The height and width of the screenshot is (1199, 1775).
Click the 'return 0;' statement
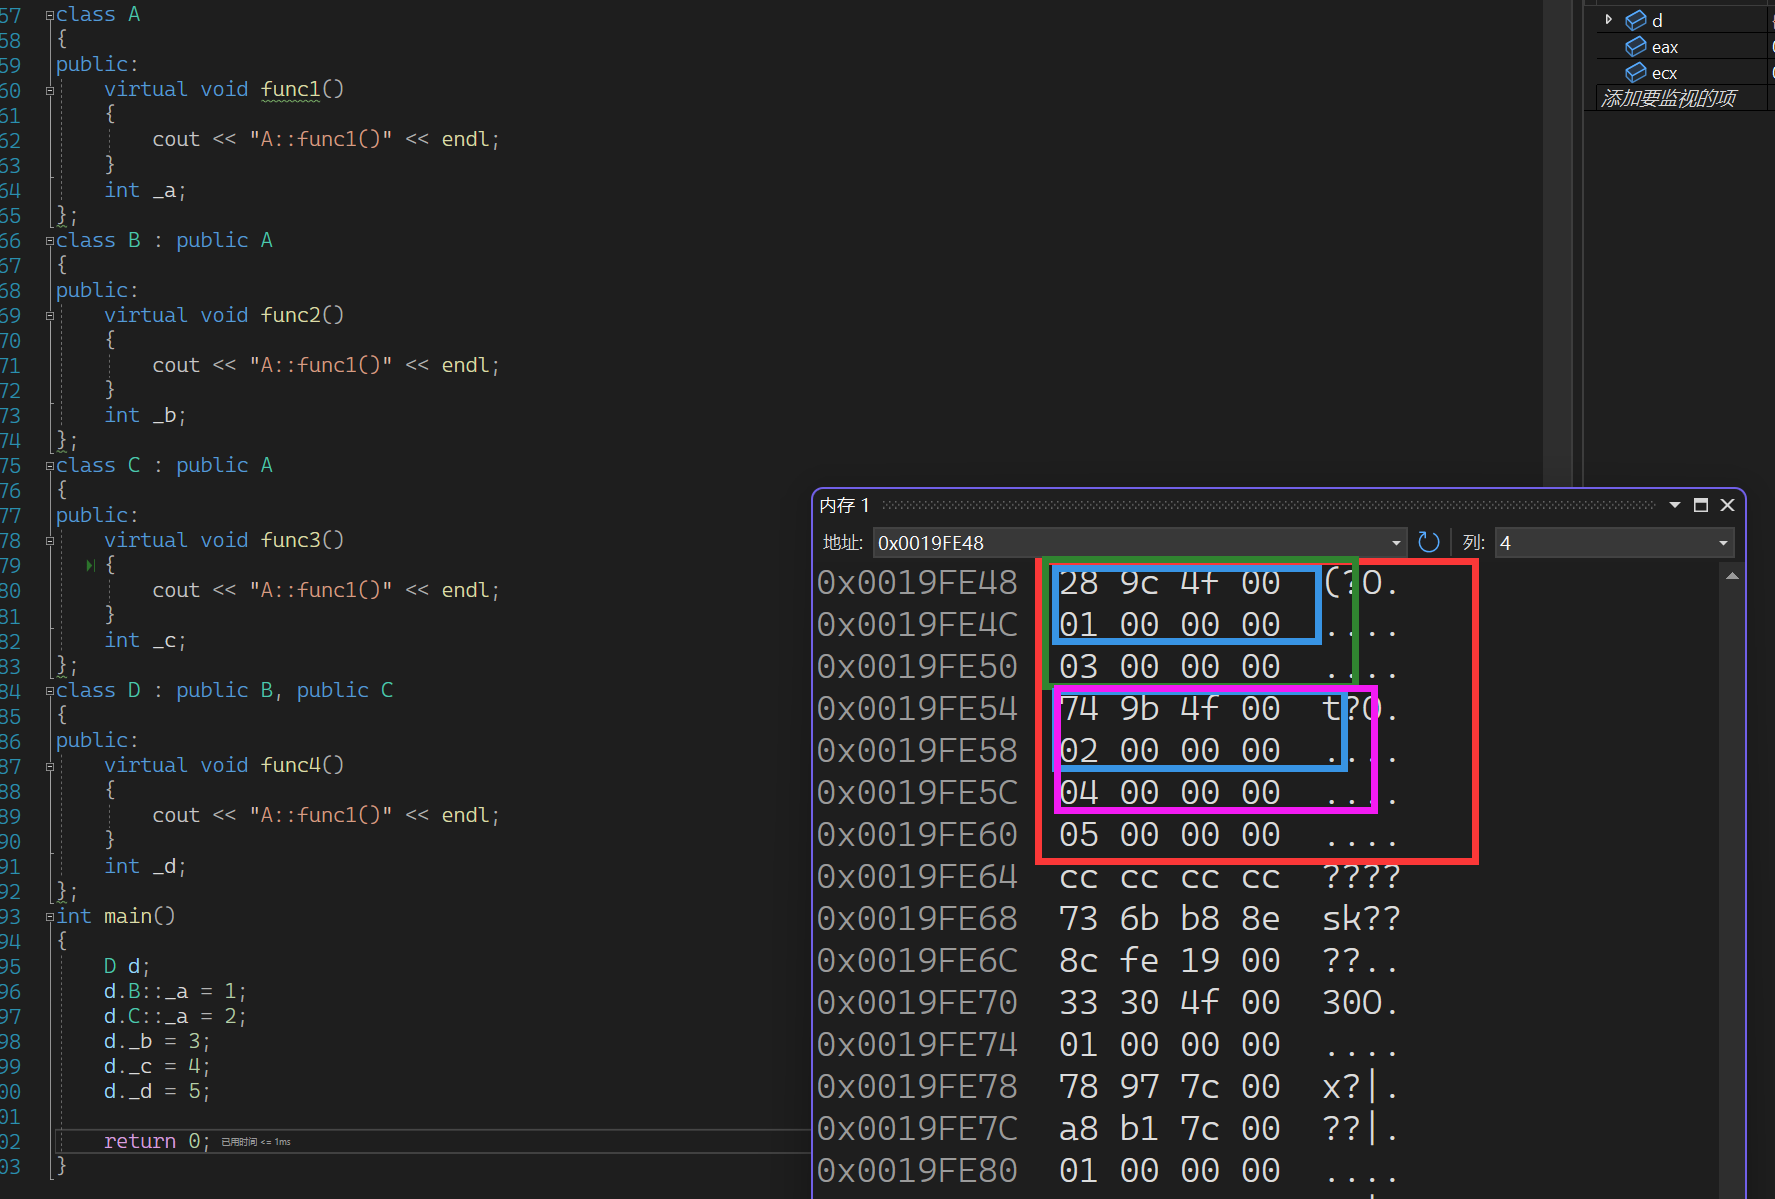point(157,1142)
